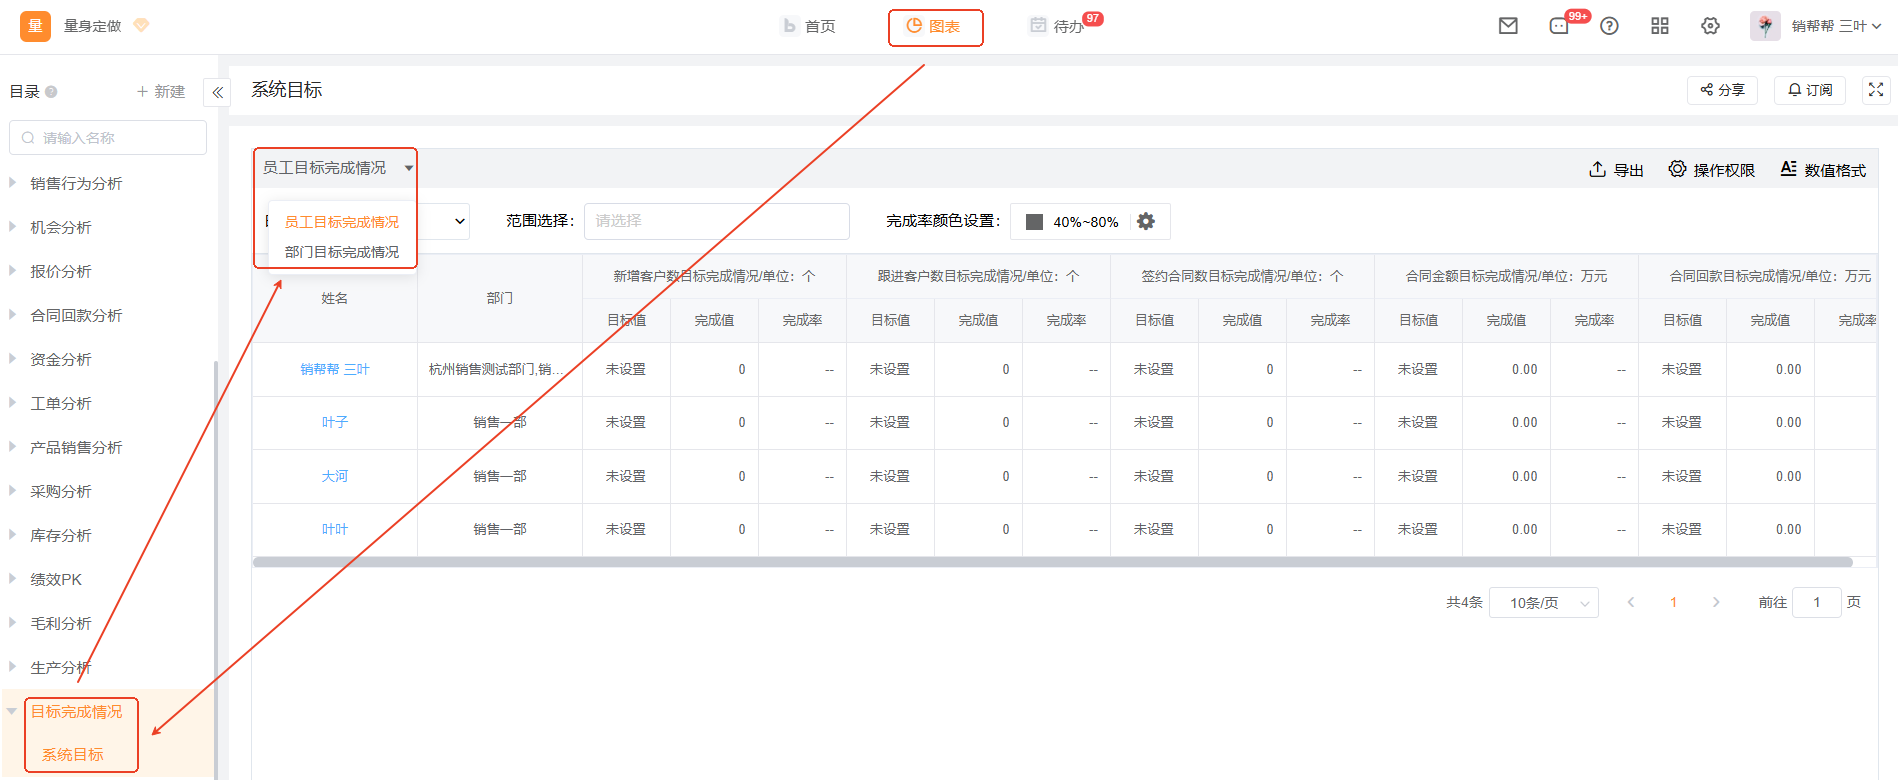Screen dimensions: 1898x780
Task: Open the app grid icon
Action: [1660, 26]
